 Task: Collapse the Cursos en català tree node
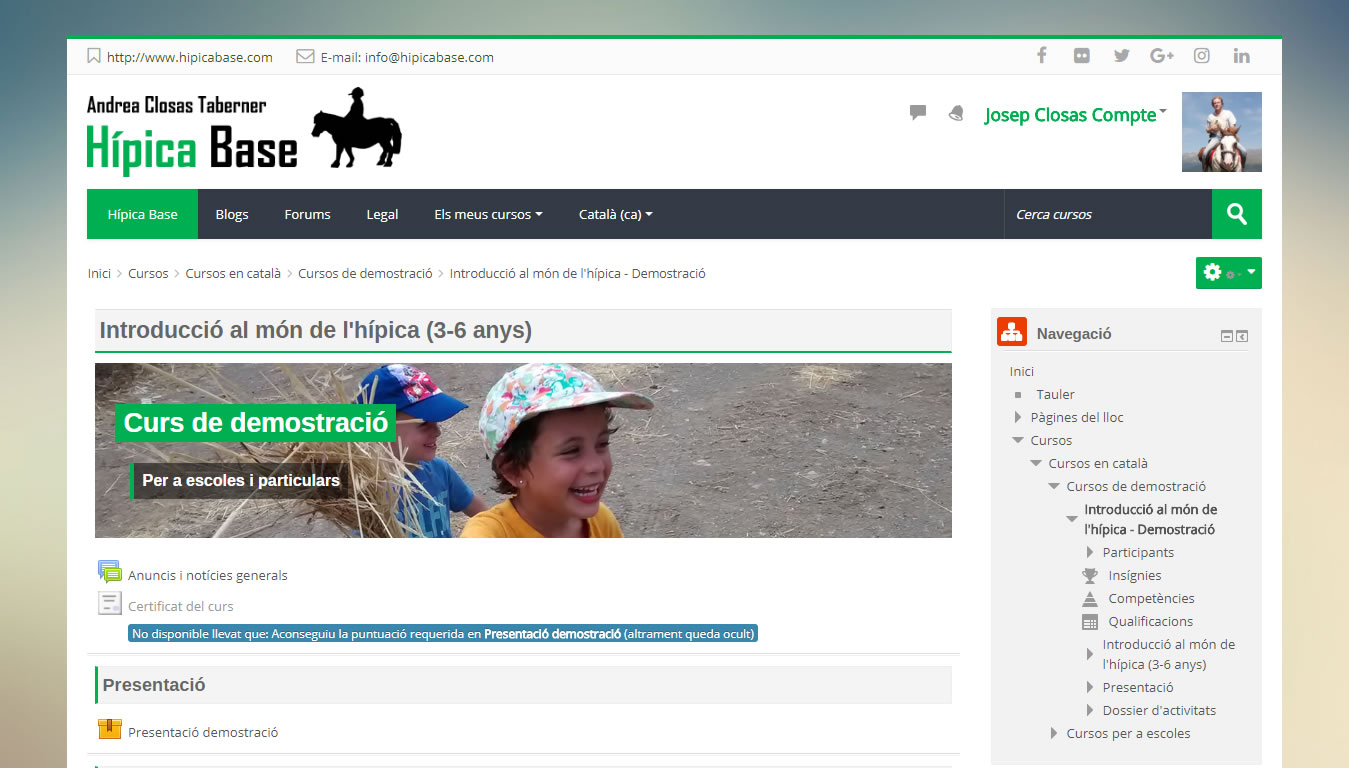1037,463
